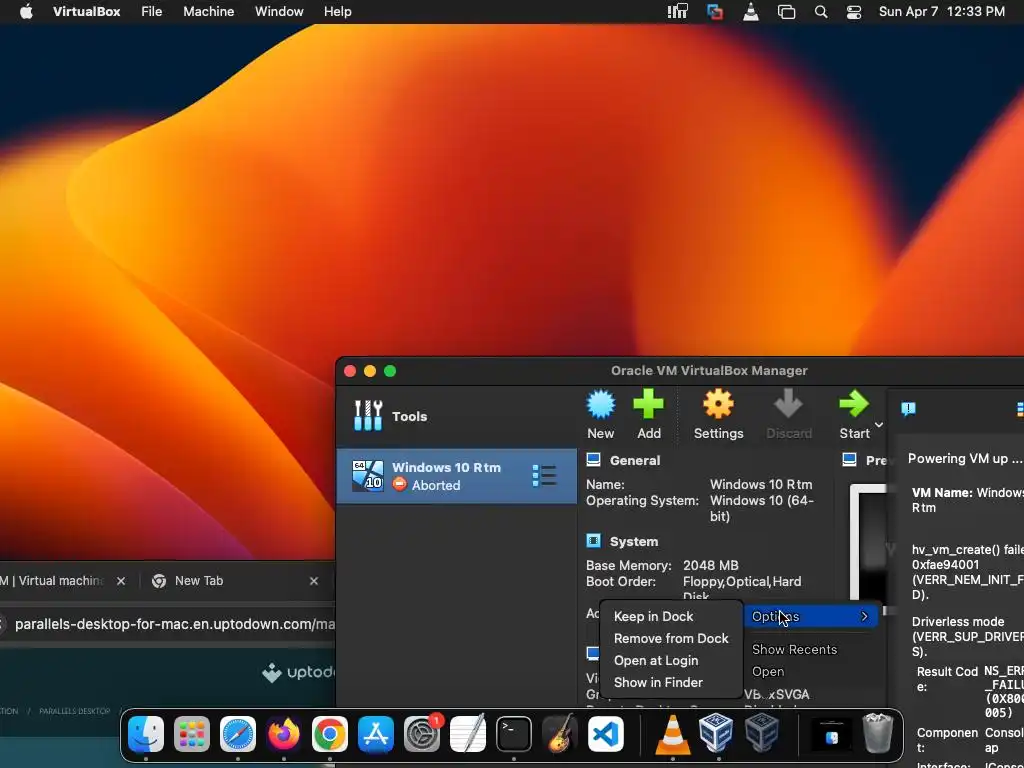Choose Remove from Dock

tap(671, 639)
